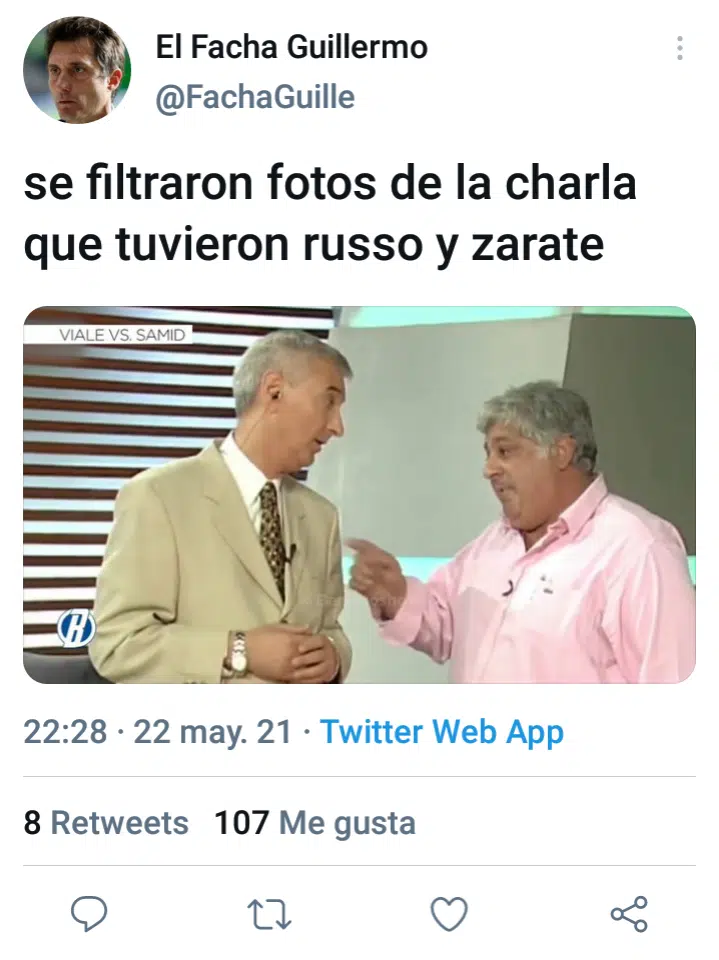
Task: Click the 22:28 timestamp
Action: click(x=65, y=732)
